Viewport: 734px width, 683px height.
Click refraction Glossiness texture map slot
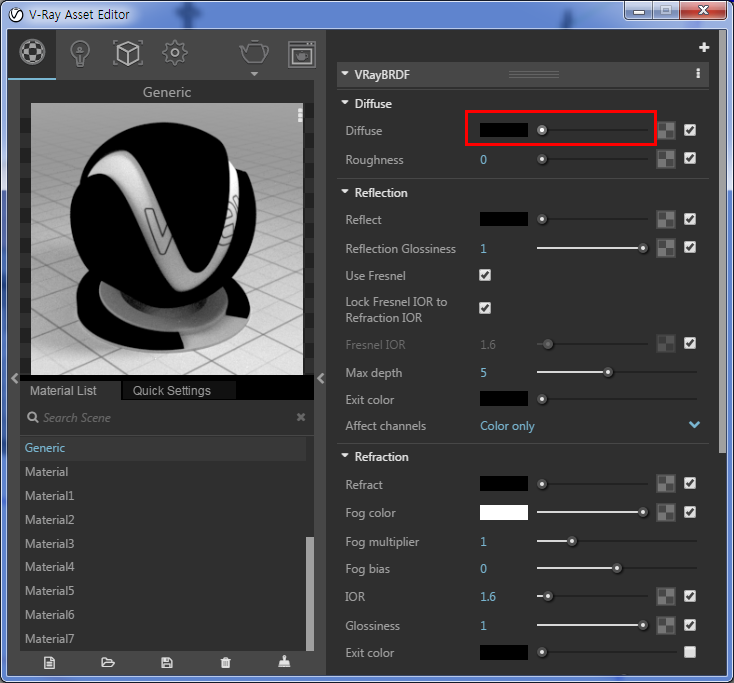point(666,625)
